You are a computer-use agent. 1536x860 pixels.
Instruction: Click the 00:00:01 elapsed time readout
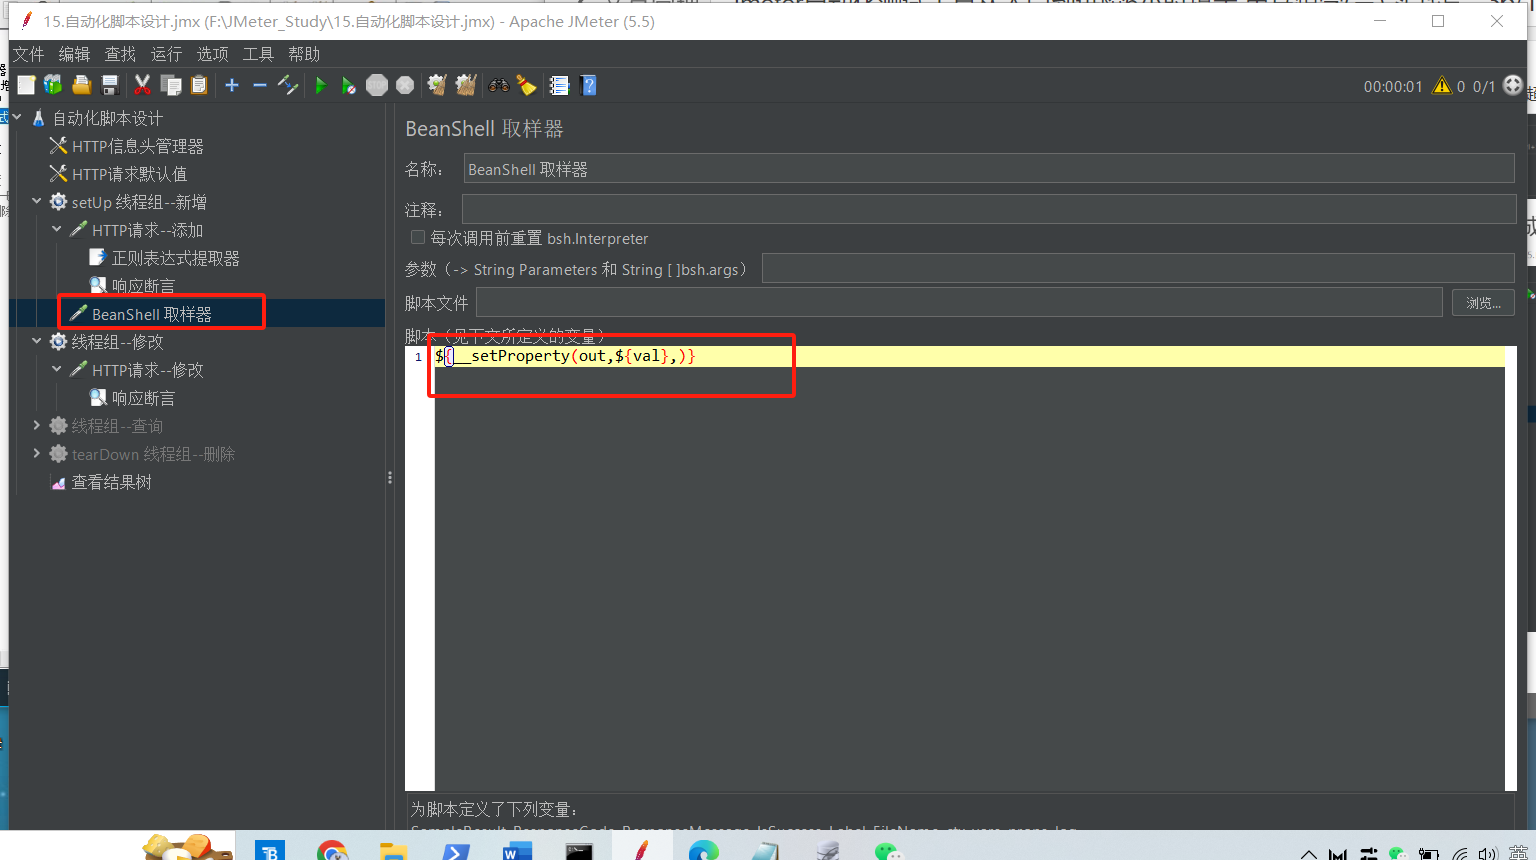[x=1393, y=87]
